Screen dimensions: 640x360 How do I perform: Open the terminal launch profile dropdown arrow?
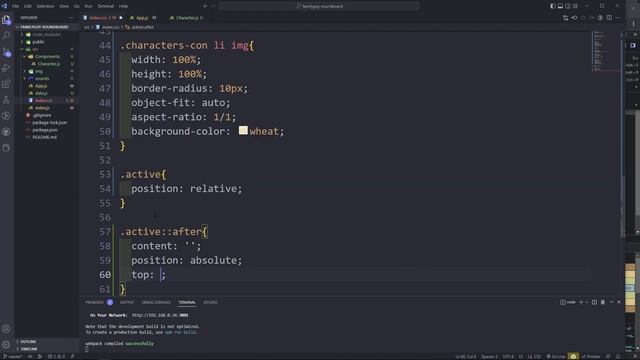pyautogui.click(x=587, y=302)
